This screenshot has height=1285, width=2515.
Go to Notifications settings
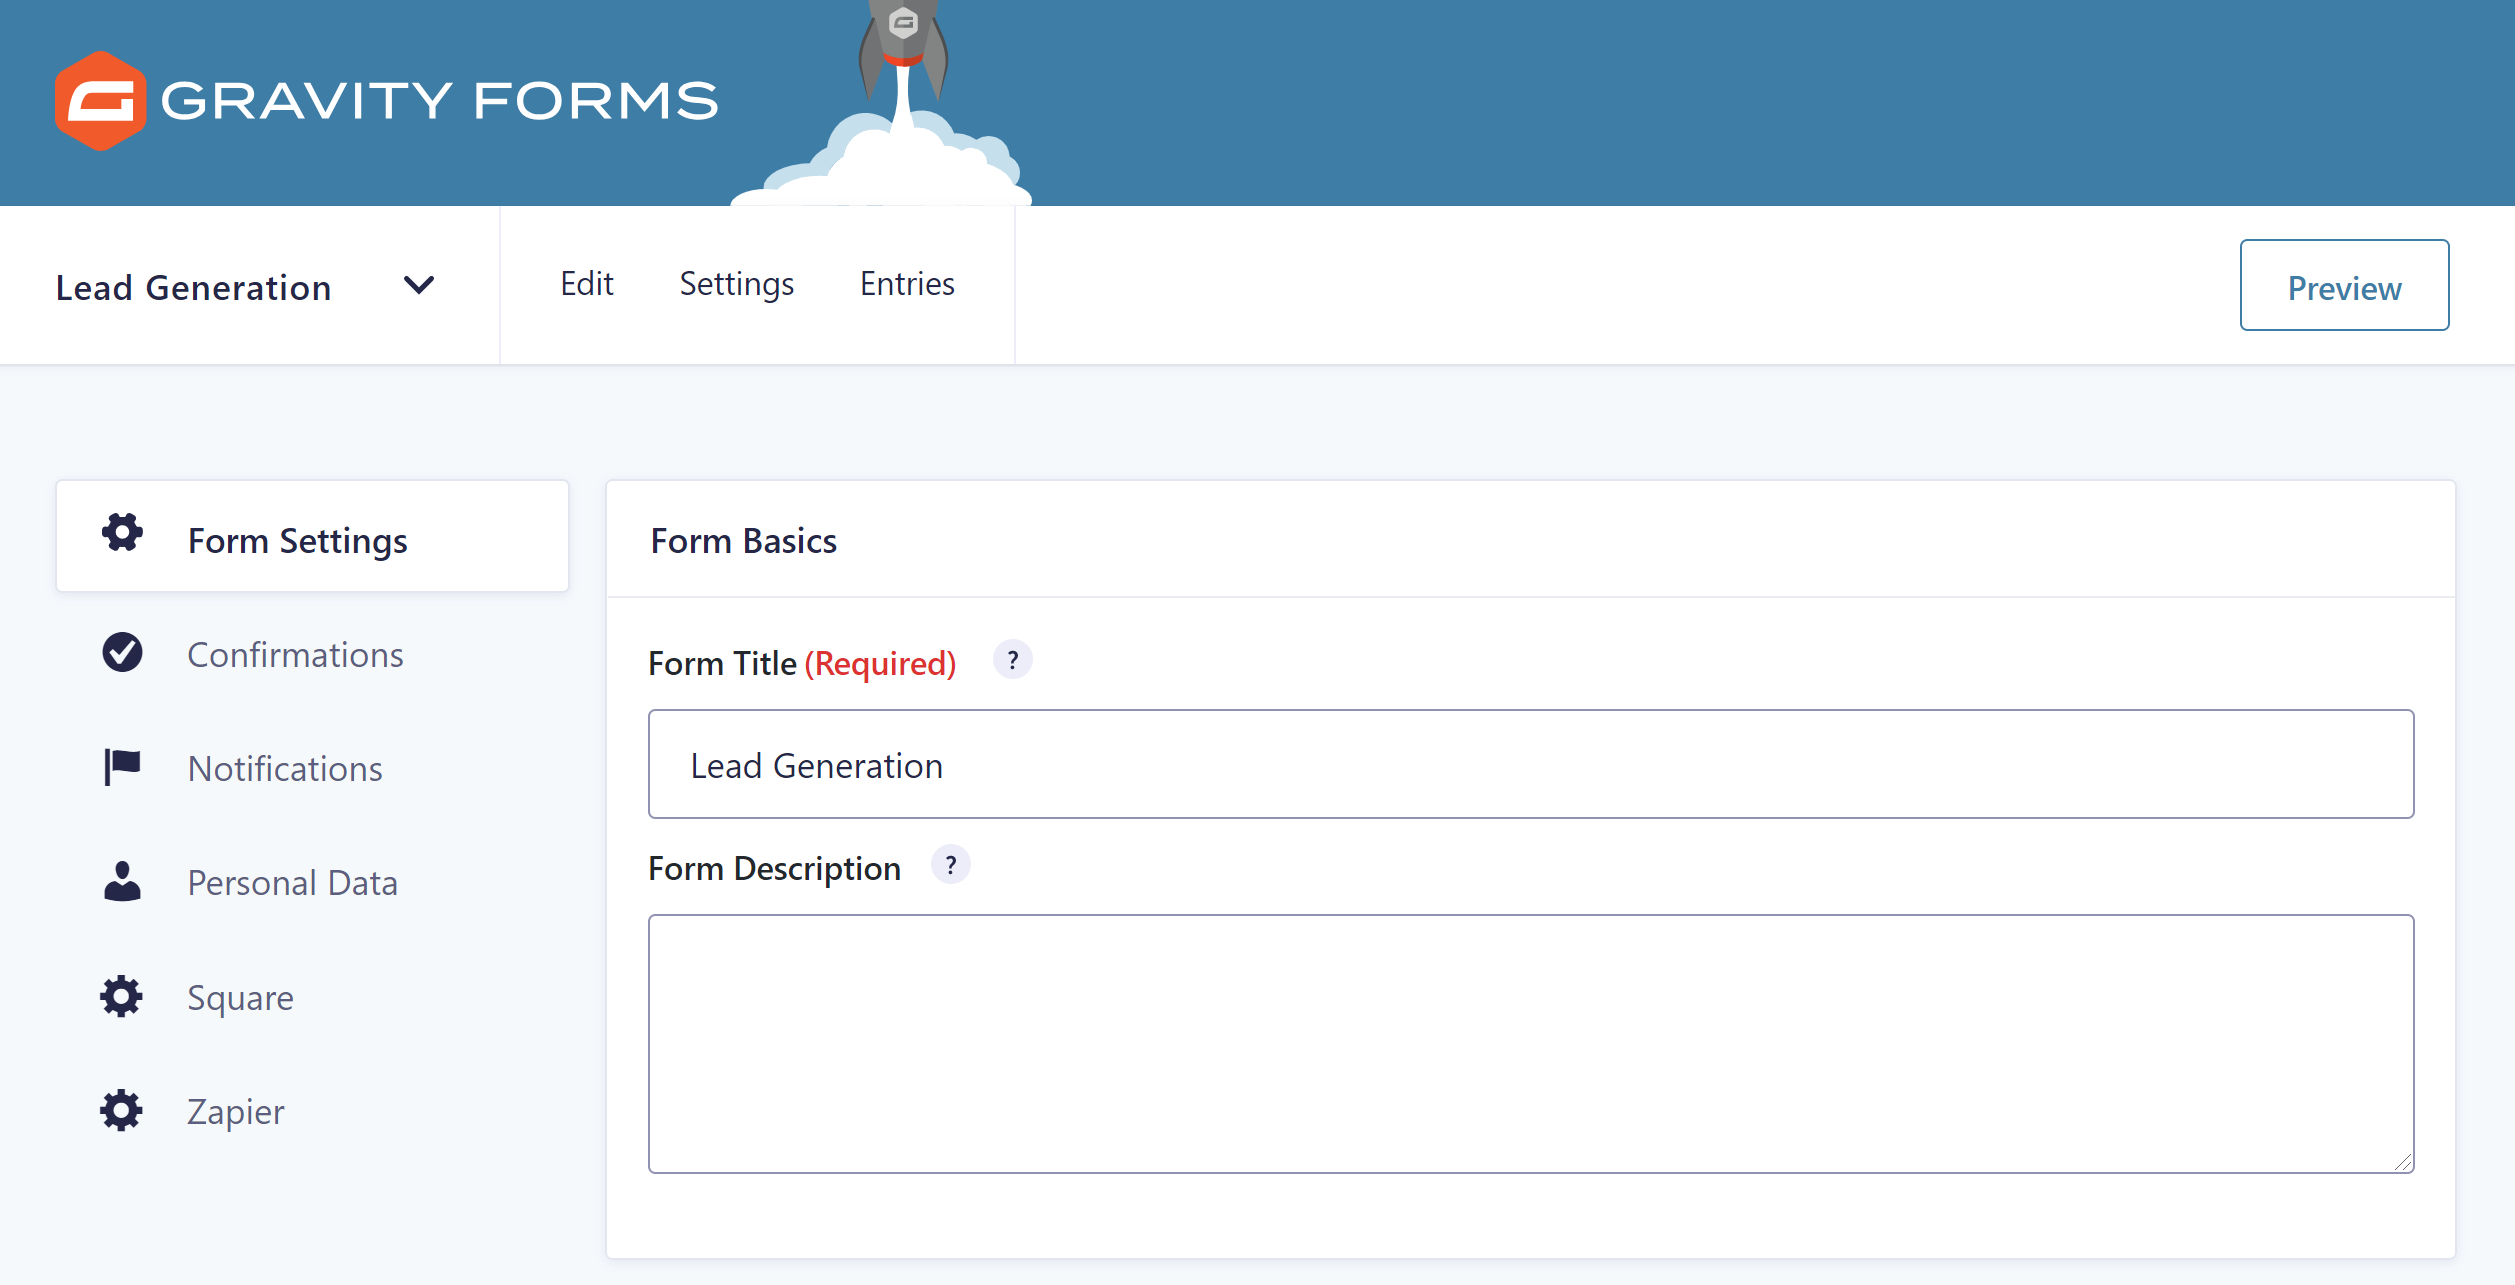[285, 769]
